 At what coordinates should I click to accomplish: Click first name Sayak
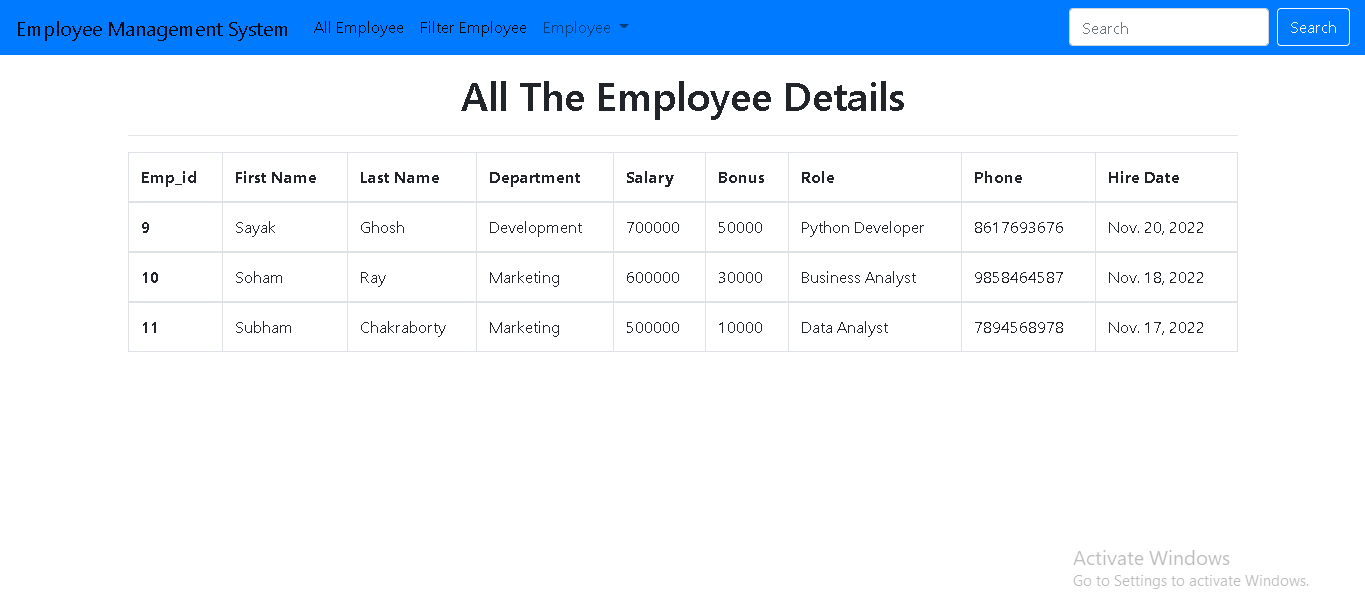tap(255, 228)
